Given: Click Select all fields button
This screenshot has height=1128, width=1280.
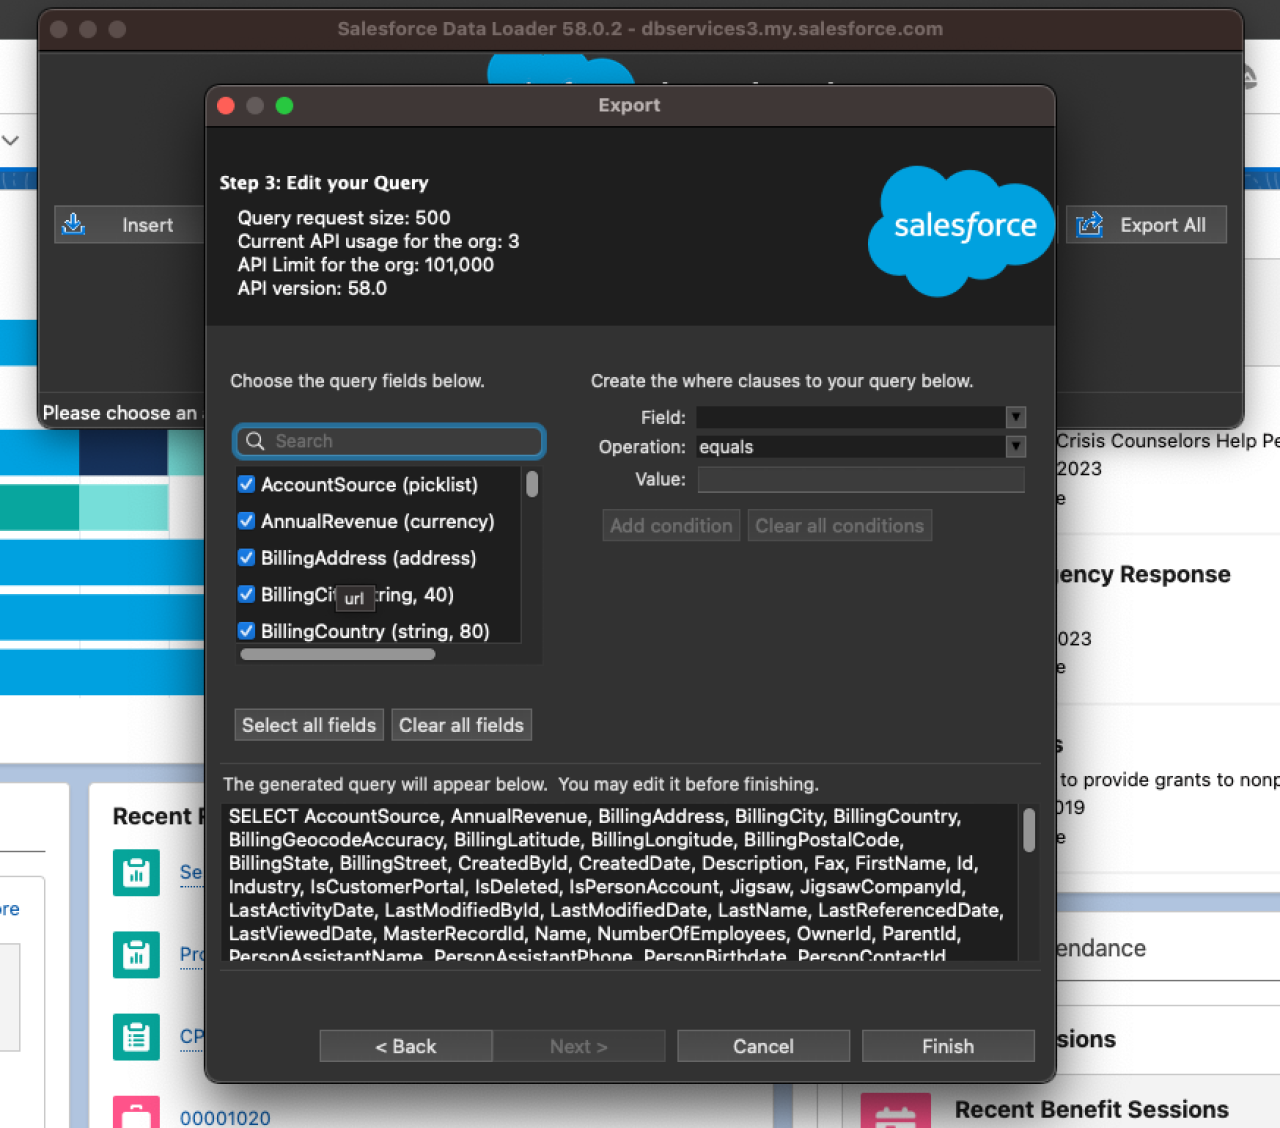Looking at the screenshot, I should coord(309,725).
